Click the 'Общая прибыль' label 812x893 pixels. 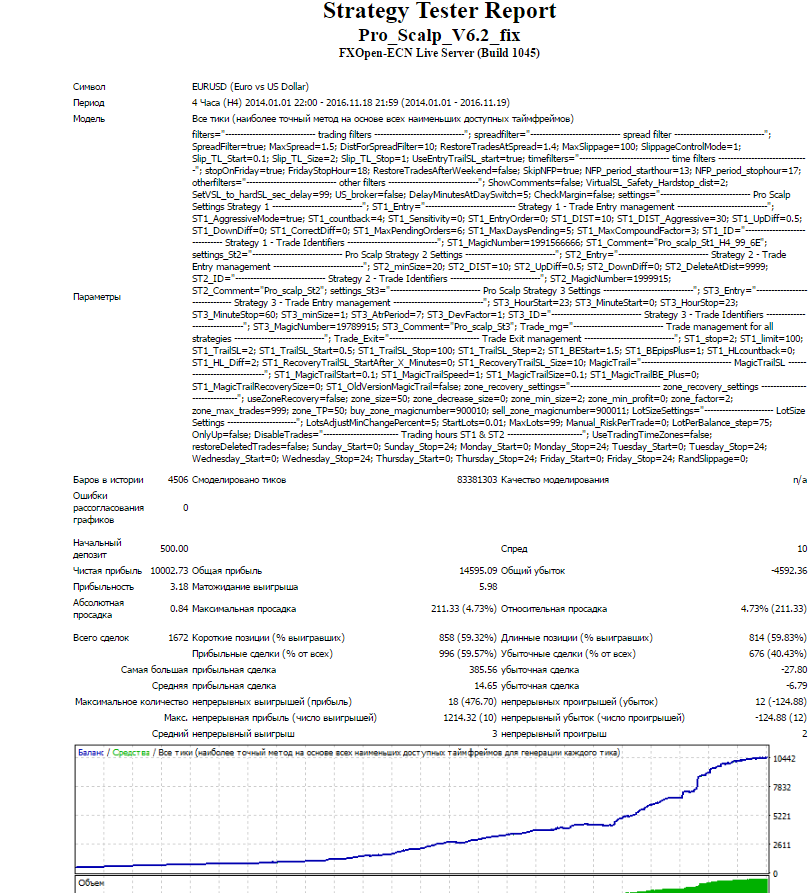coord(227,571)
